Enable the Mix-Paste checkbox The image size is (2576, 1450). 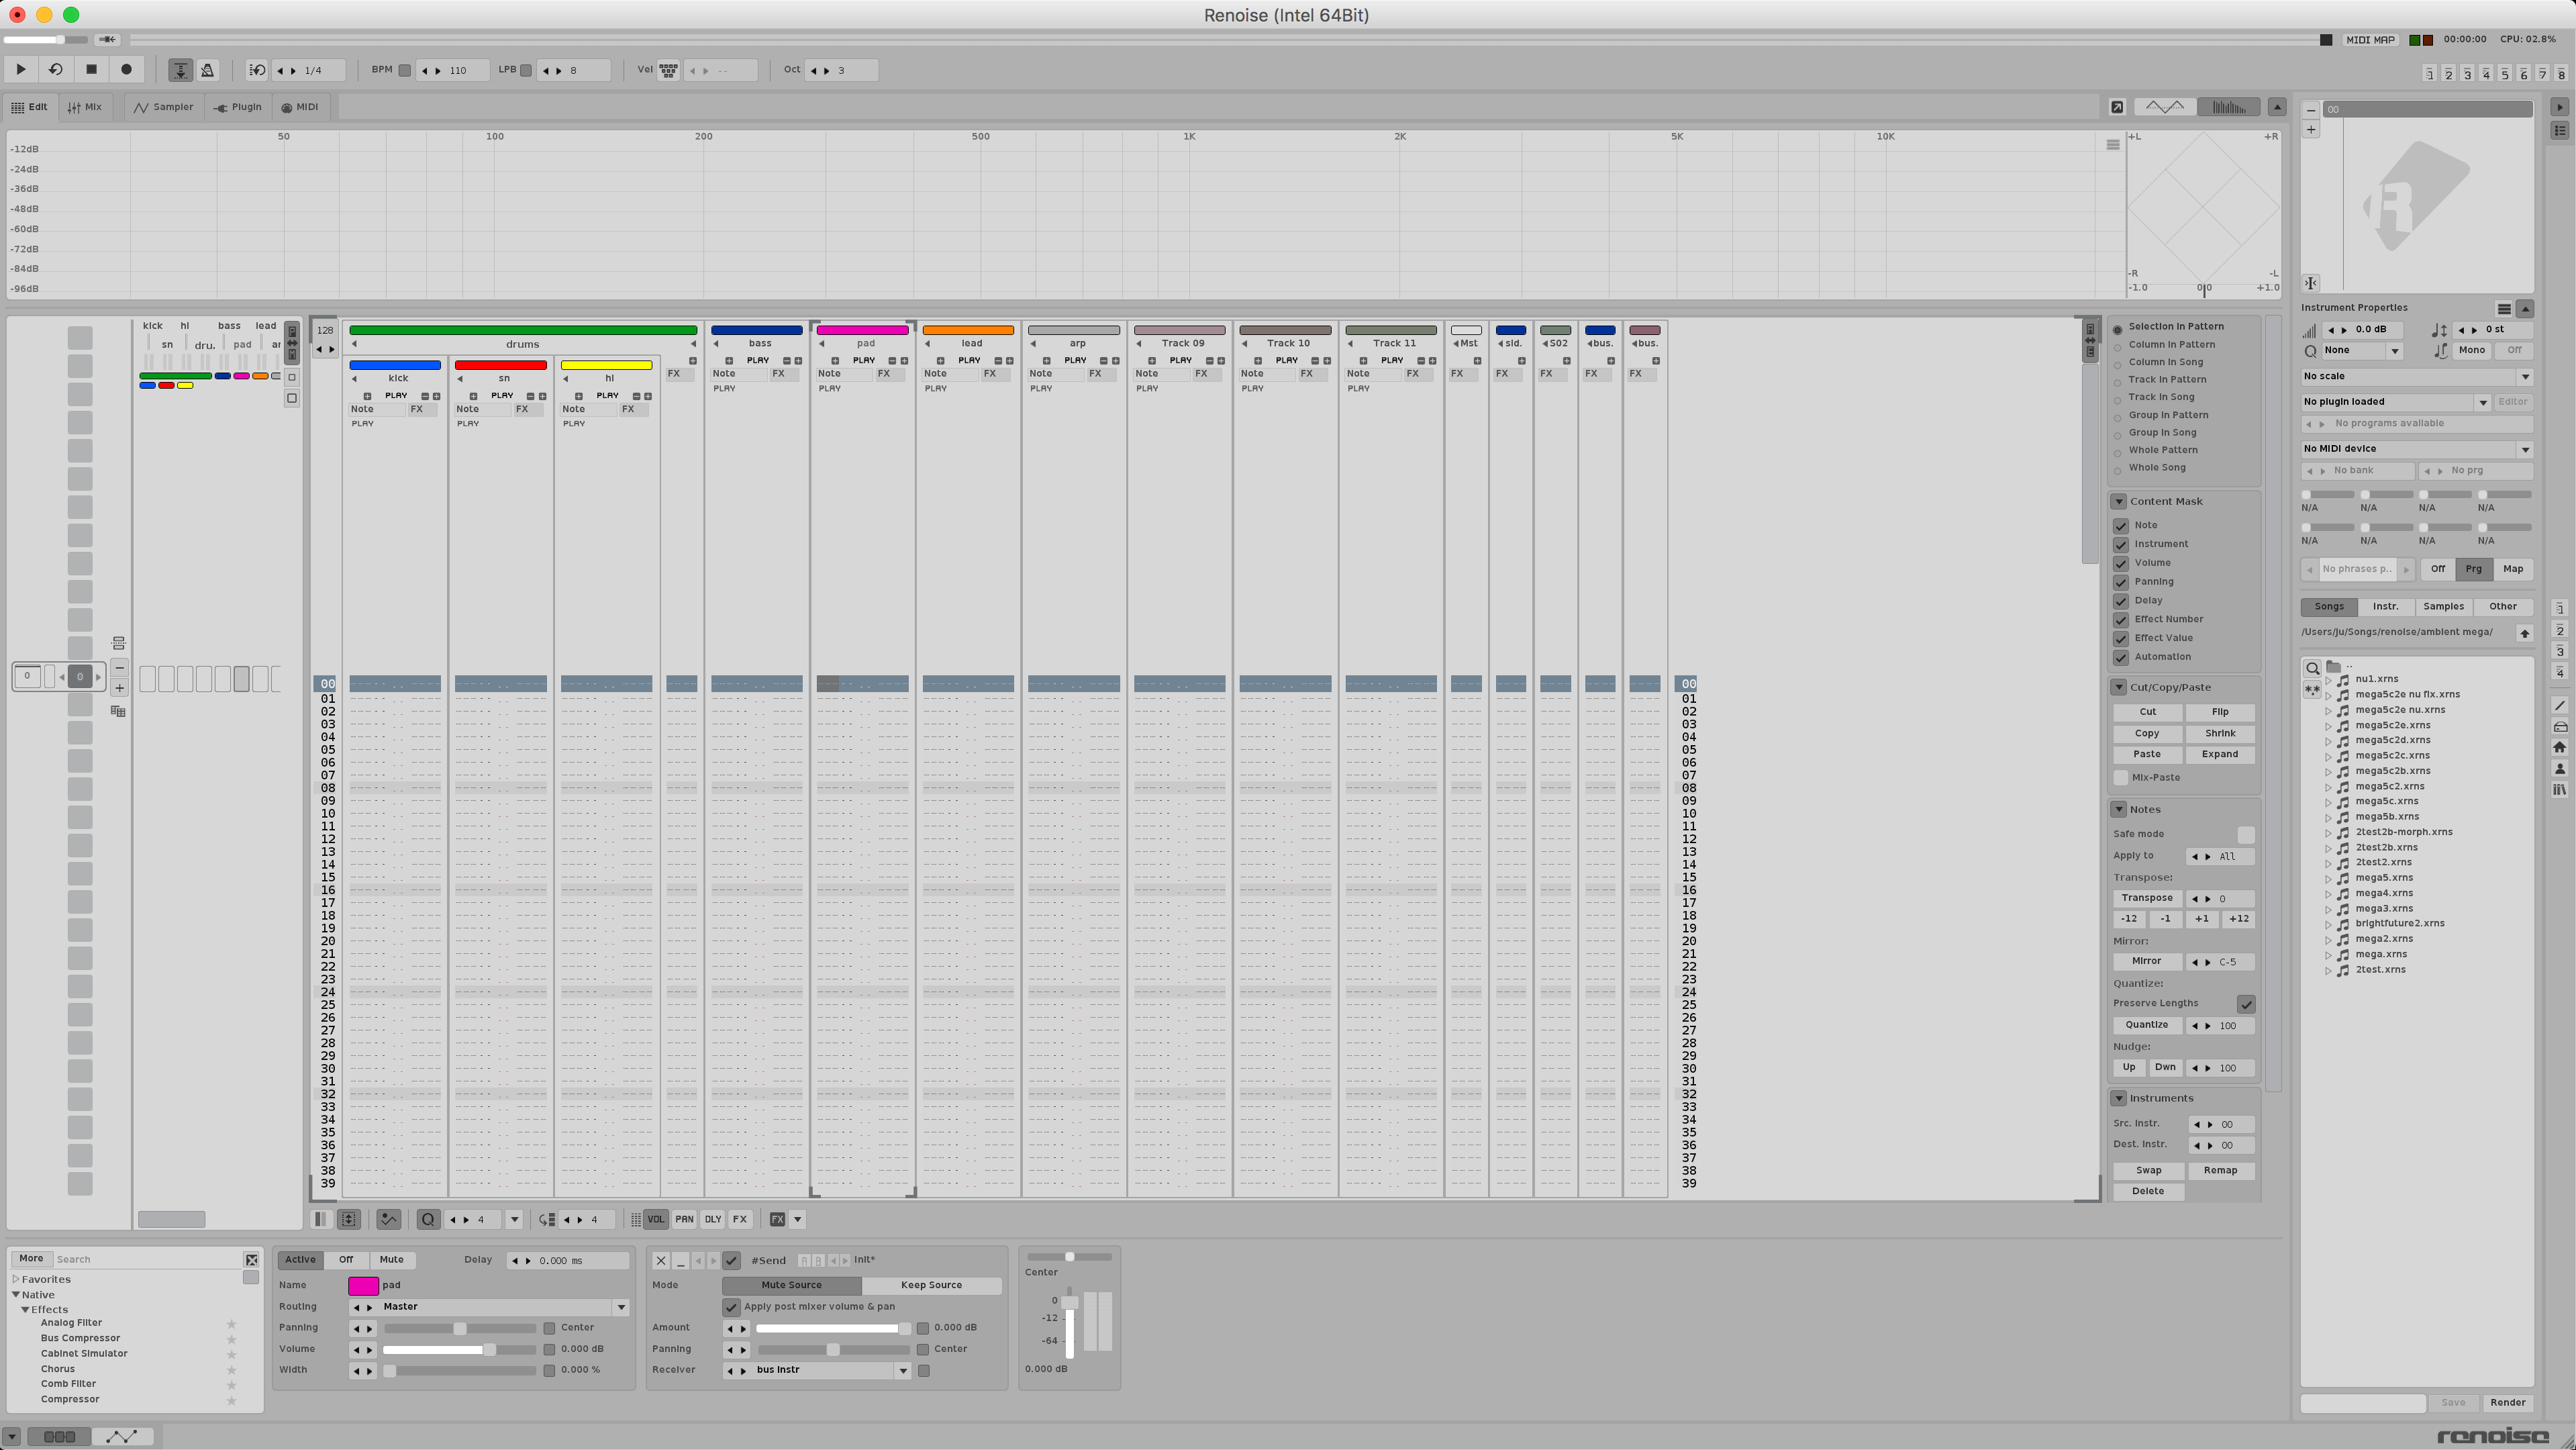click(2120, 777)
